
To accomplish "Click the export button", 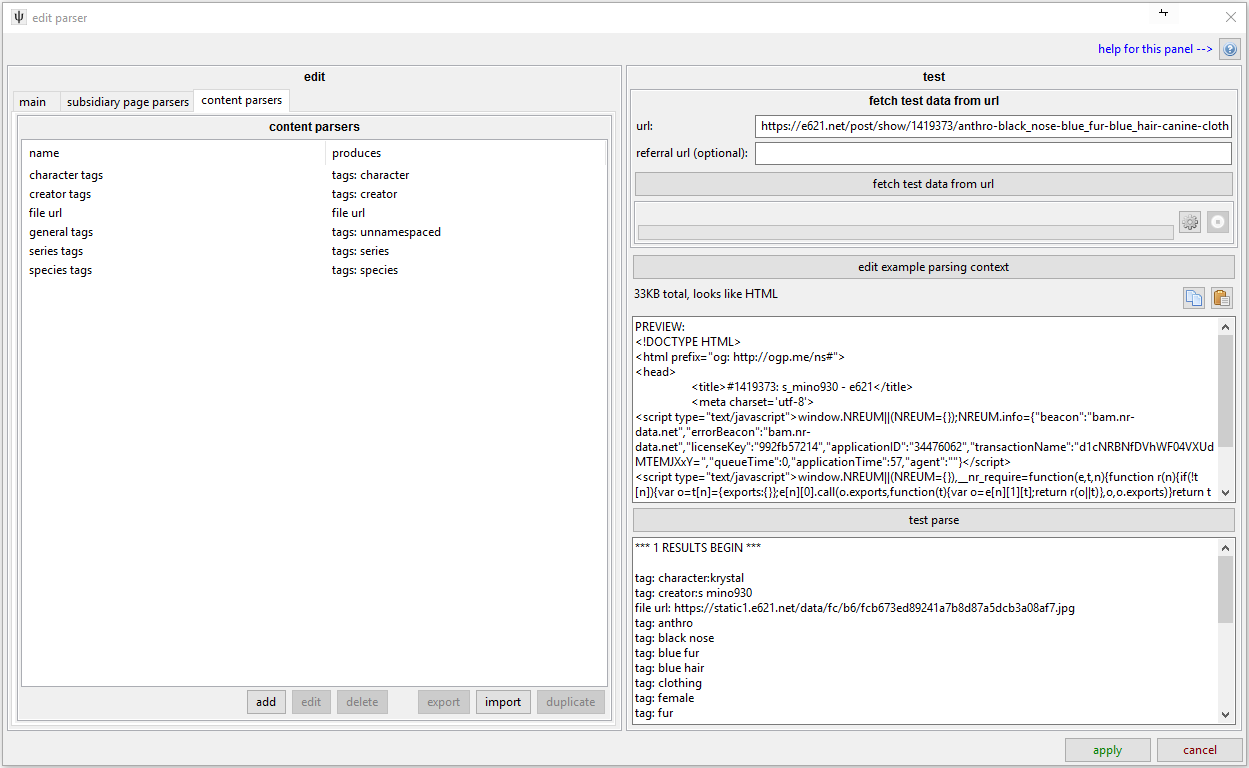I will pos(444,702).
